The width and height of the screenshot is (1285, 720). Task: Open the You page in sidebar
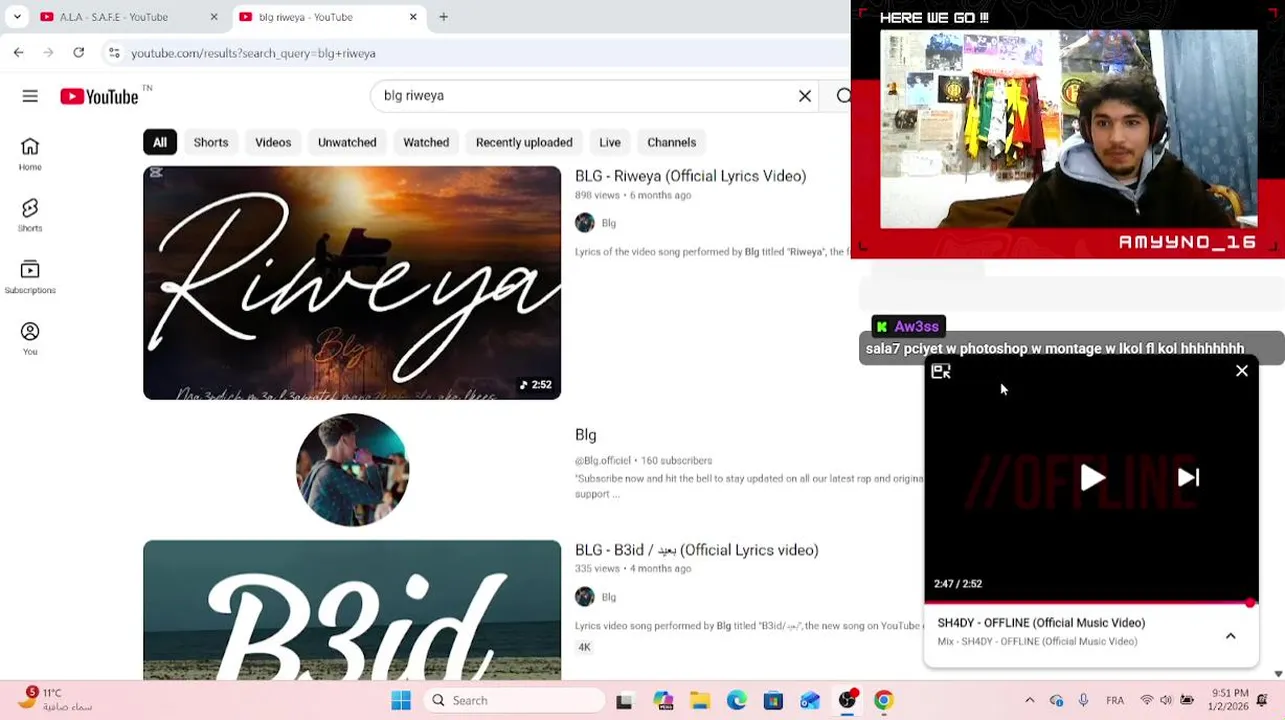pos(30,339)
